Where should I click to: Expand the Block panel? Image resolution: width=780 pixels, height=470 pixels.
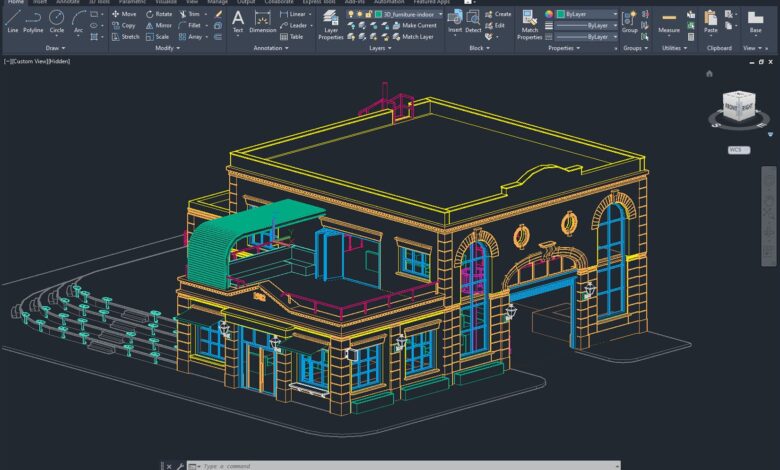pos(480,48)
